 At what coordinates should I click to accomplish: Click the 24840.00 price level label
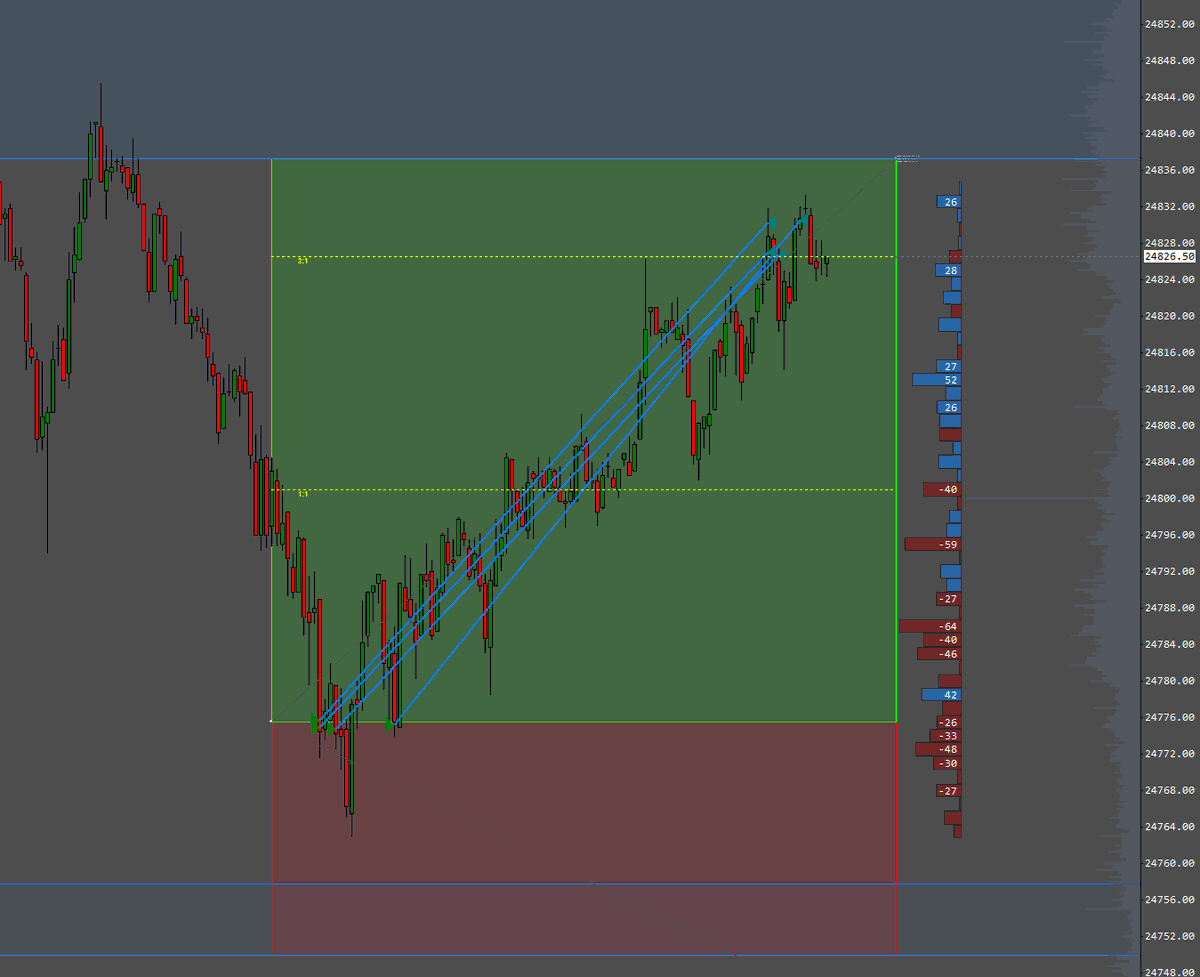tap(1171, 134)
